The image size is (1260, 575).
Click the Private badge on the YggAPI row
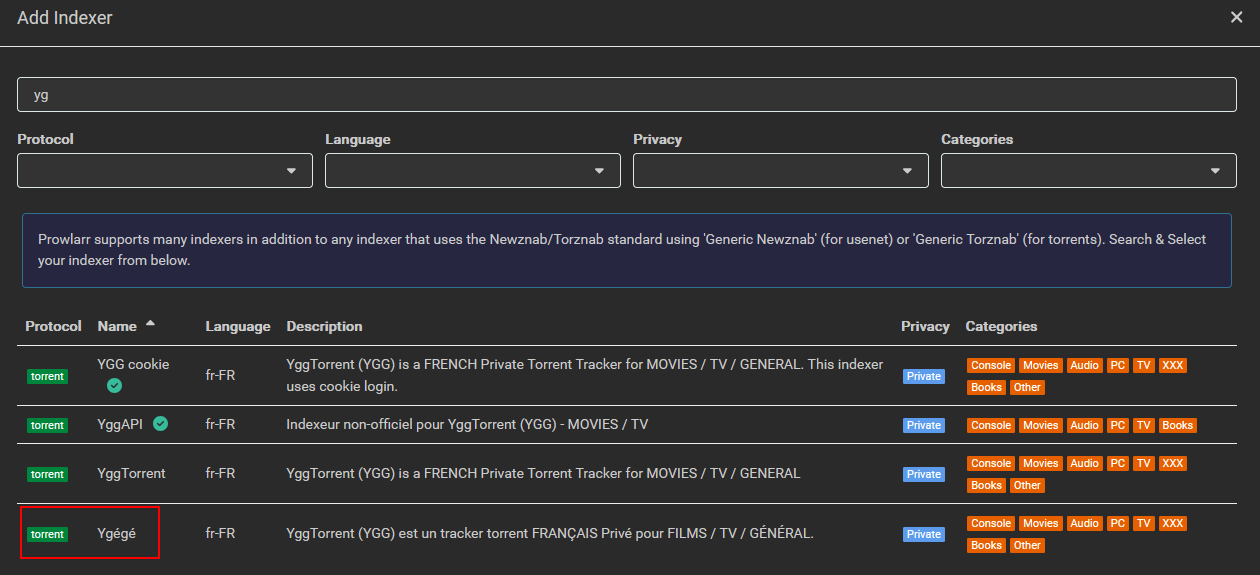tap(923, 425)
